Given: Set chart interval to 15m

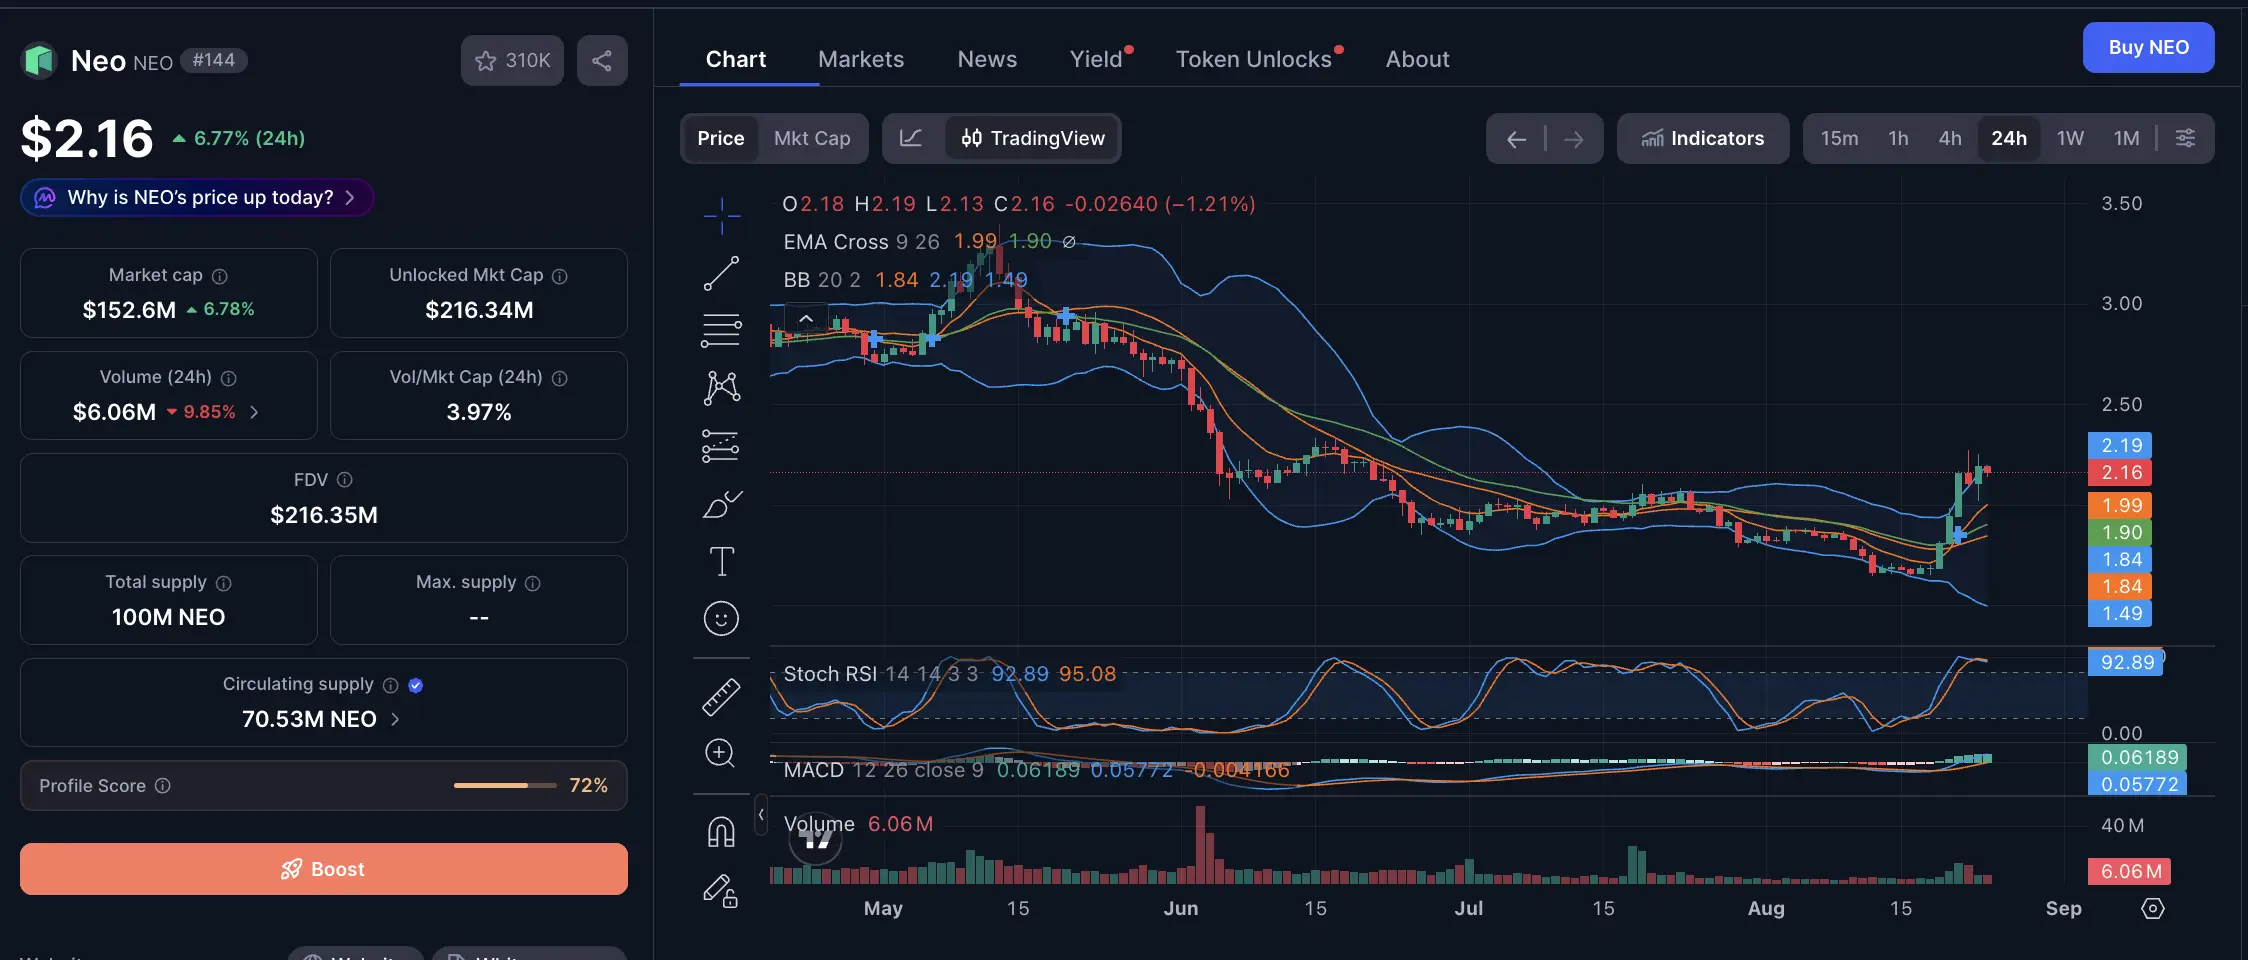Looking at the screenshot, I should click(x=1839, y=138).
